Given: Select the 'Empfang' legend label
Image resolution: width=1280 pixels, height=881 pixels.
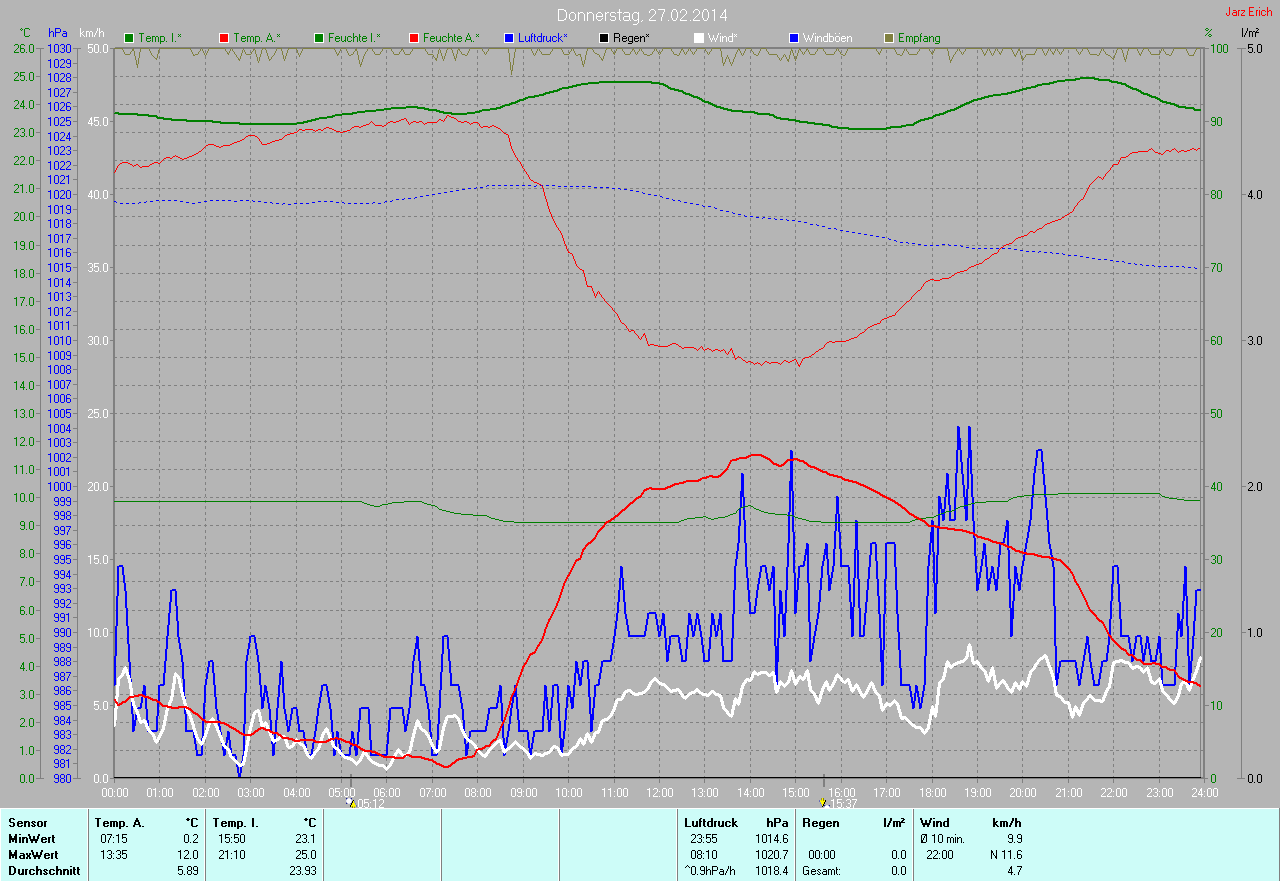Looking at the screenshot, I should pos(919,38).
